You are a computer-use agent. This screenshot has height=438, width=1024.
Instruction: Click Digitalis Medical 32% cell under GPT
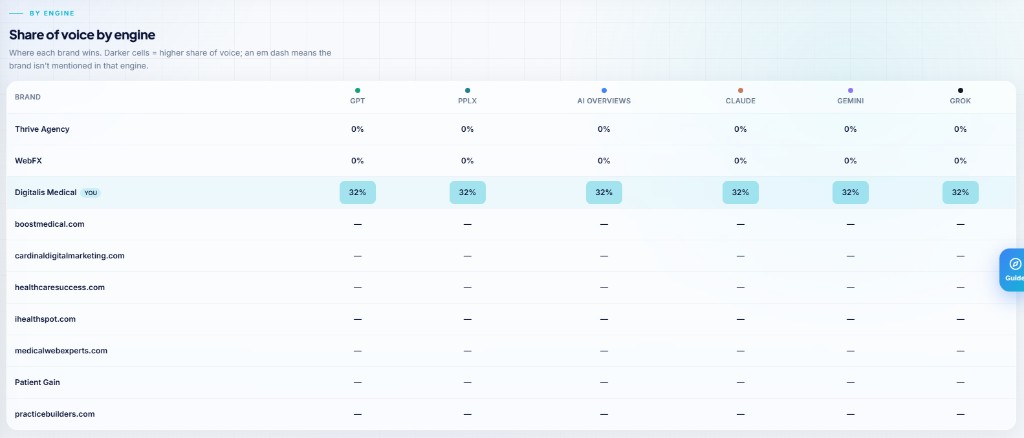click(357, 193)
